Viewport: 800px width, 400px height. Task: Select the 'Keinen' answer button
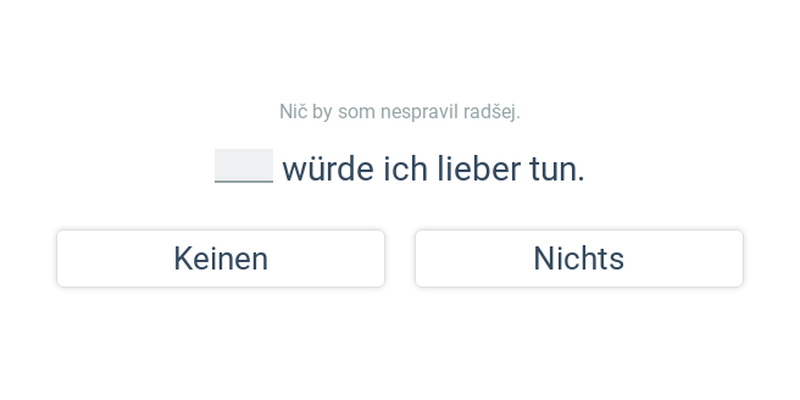[x=220, y=259]
